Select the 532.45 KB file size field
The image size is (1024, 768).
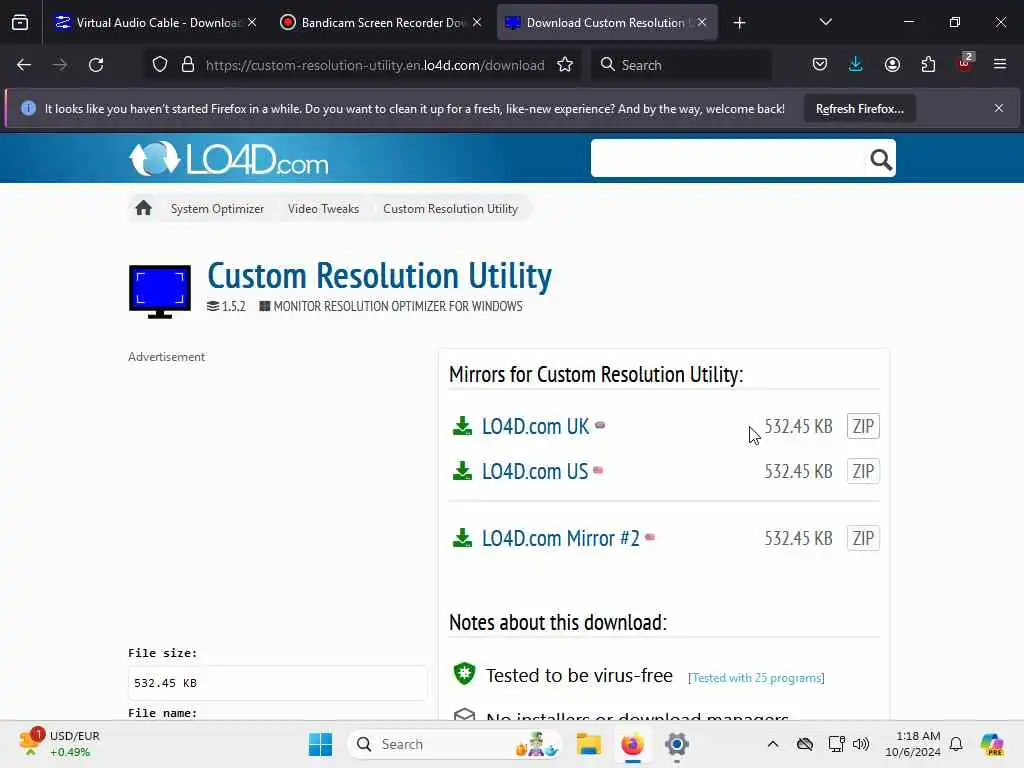pos(278,683)
